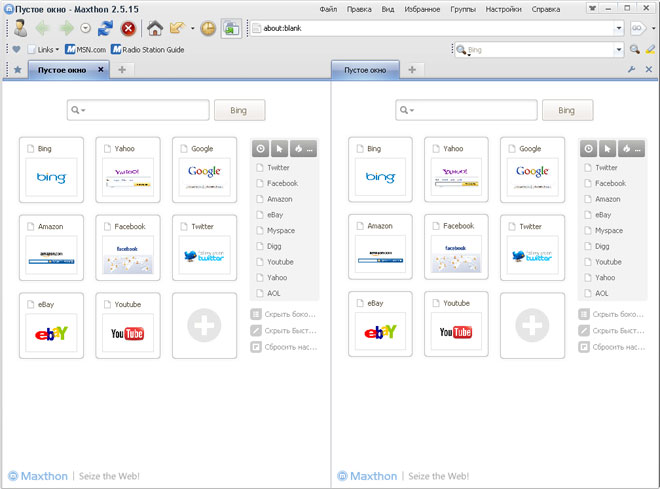Screen dimensions: 660x489
Task: Click the undo closed page folder icon
Action: click(177, 28)
